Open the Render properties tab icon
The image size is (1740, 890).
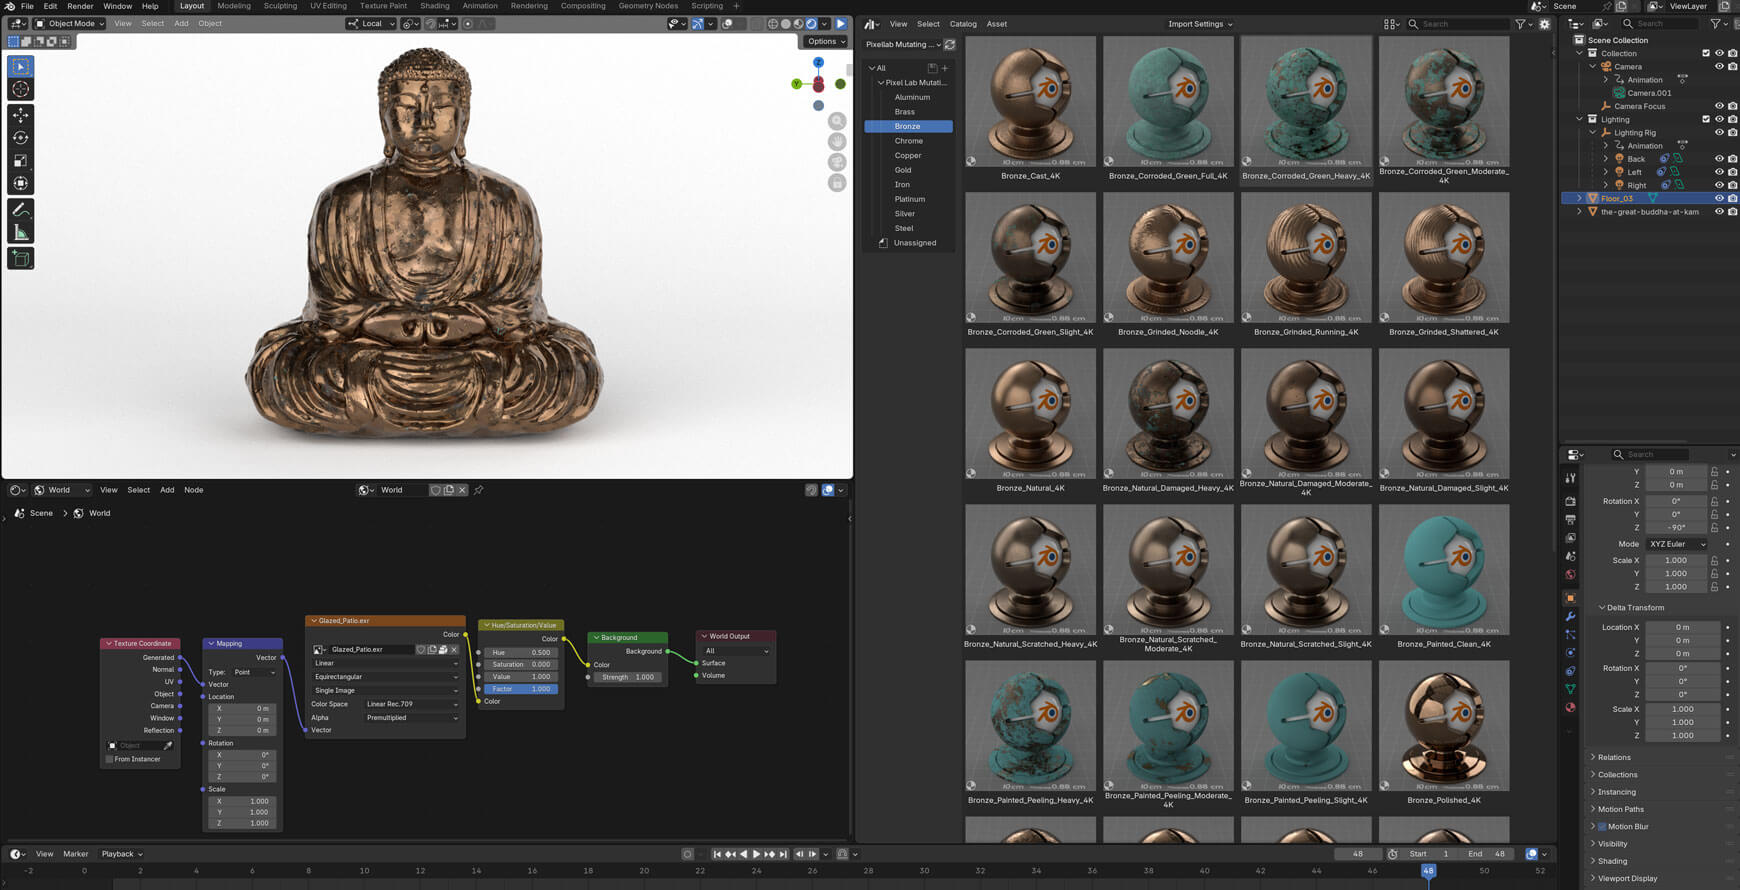tap(1570, 501)
